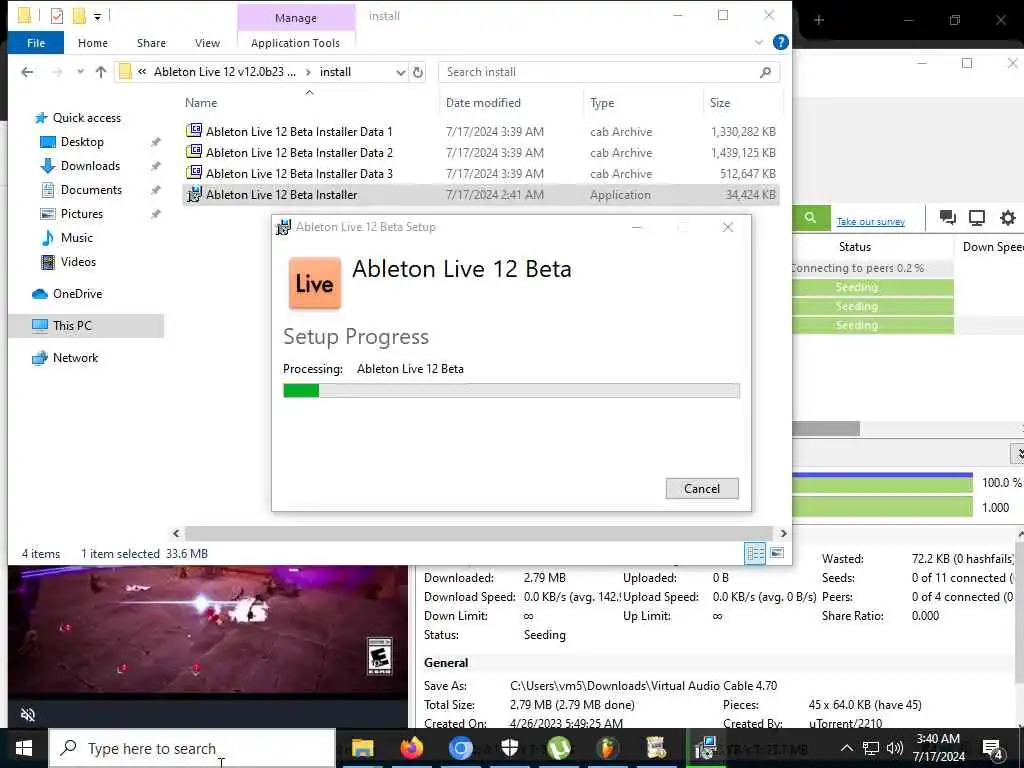
Task: Open uTorrent preferences gear icon
Action: click(x=1008, y=217)
